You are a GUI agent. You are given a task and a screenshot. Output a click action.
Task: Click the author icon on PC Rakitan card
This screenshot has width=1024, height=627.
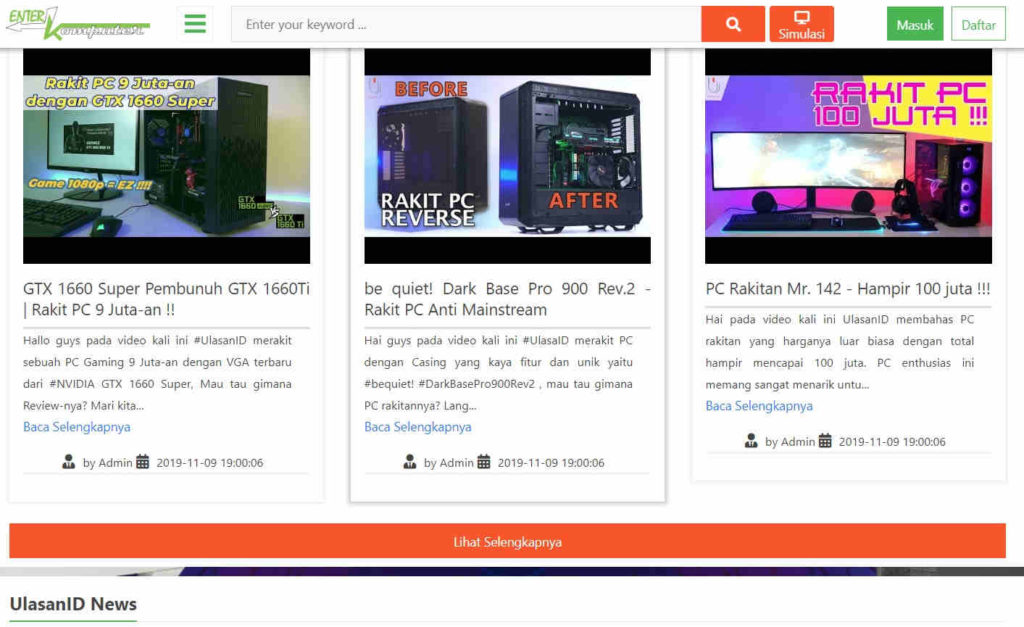click(x=751, y=442)
